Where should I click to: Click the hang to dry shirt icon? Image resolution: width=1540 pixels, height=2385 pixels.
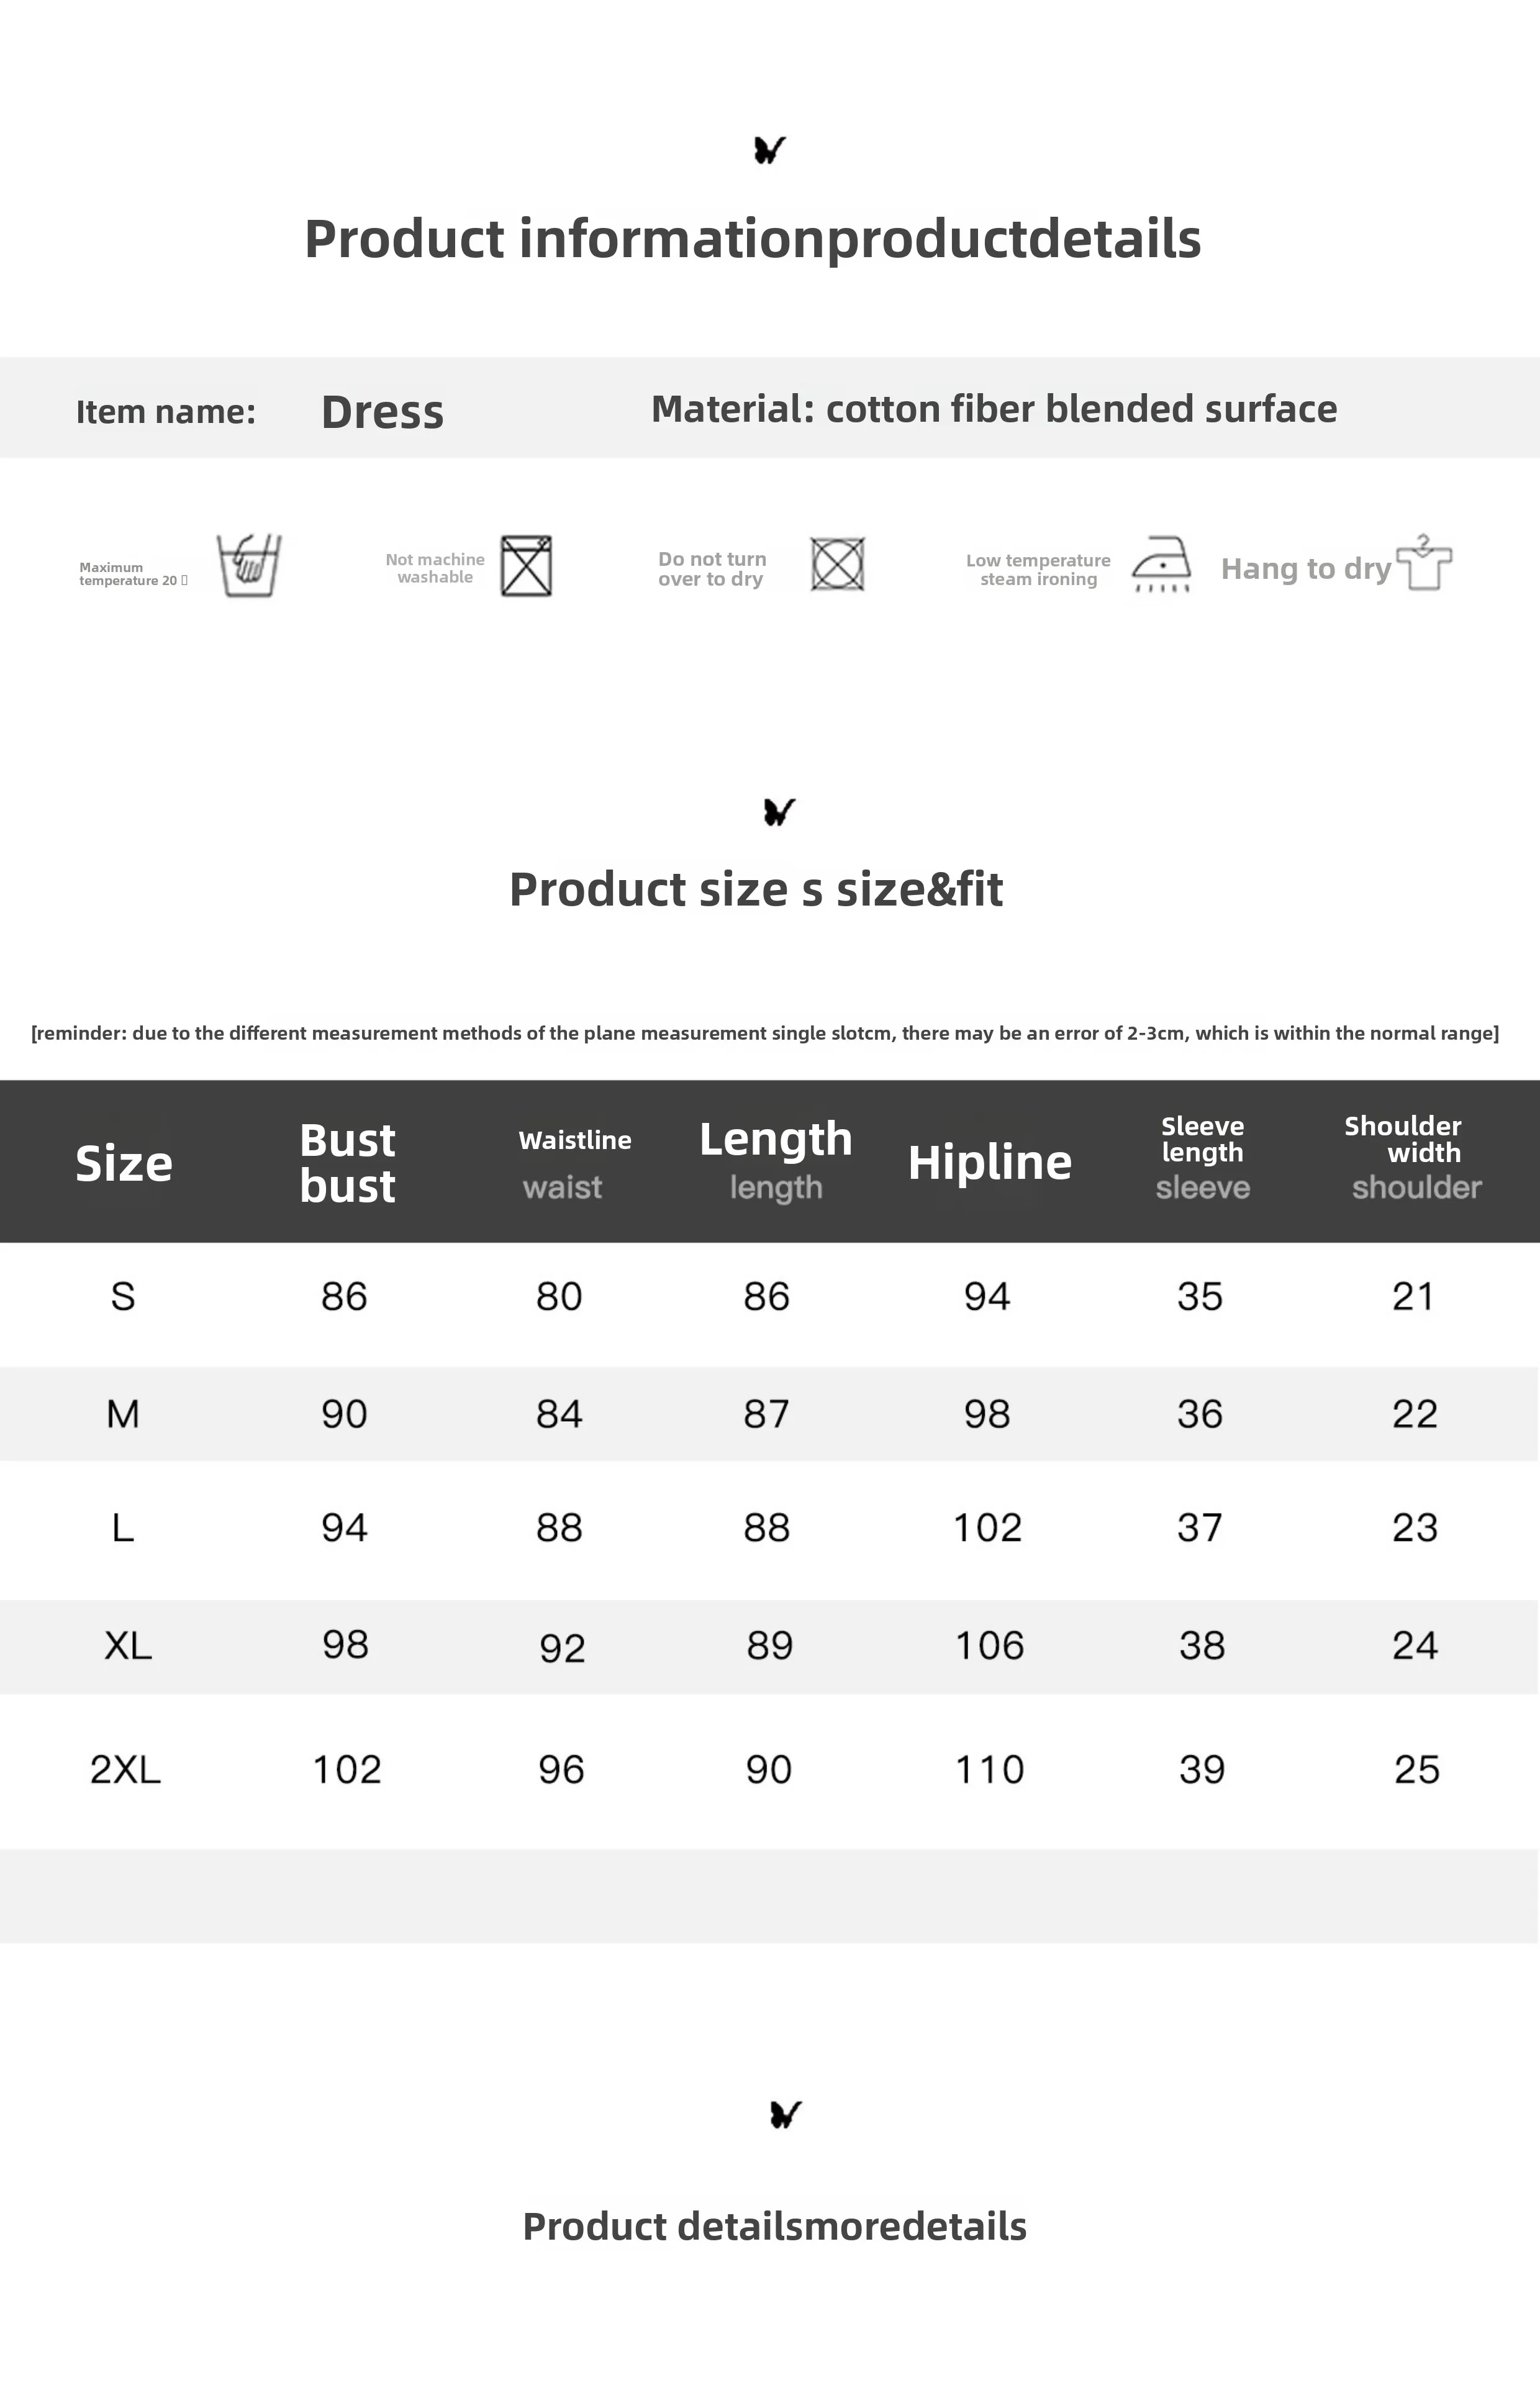(x=1424, y=563)
